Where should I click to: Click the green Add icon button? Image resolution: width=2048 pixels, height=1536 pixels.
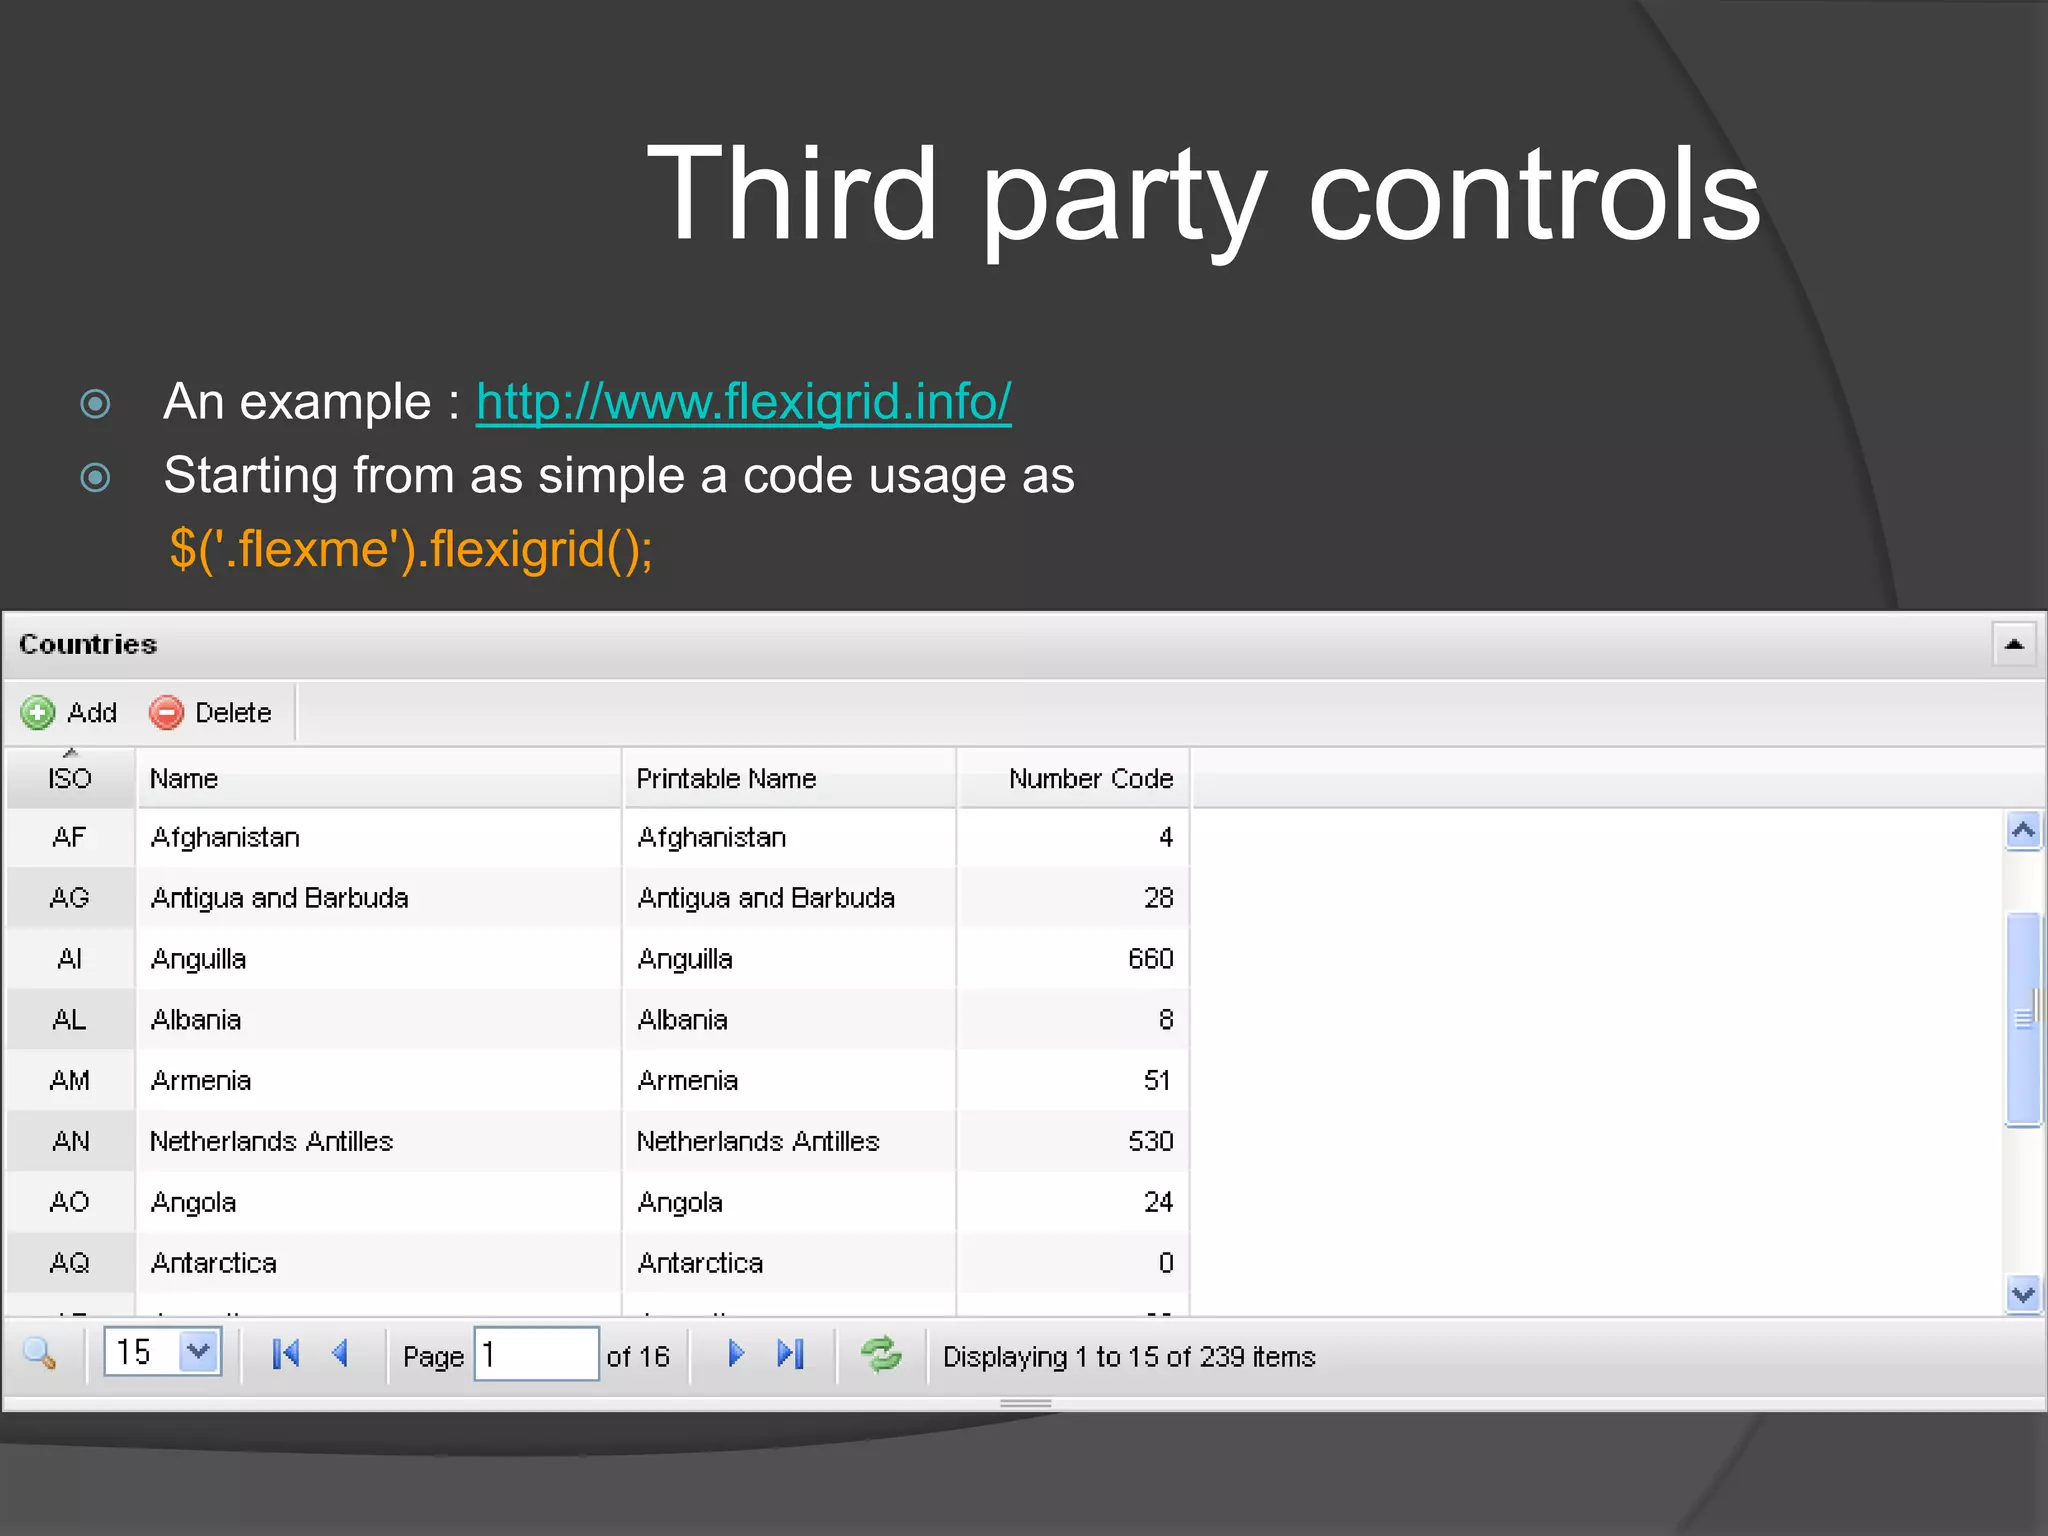[38, 713]
